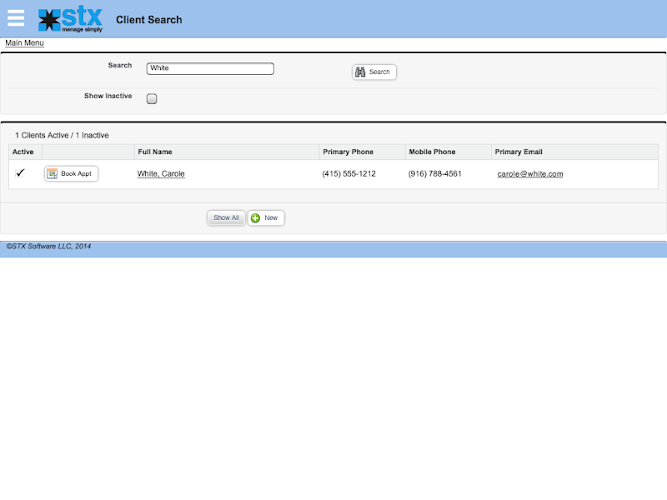Click the 1 Clients Active / 1 Inactive text
Image resolution: width=667 pixels, height=500 pixels.
[x=62, y=135]
